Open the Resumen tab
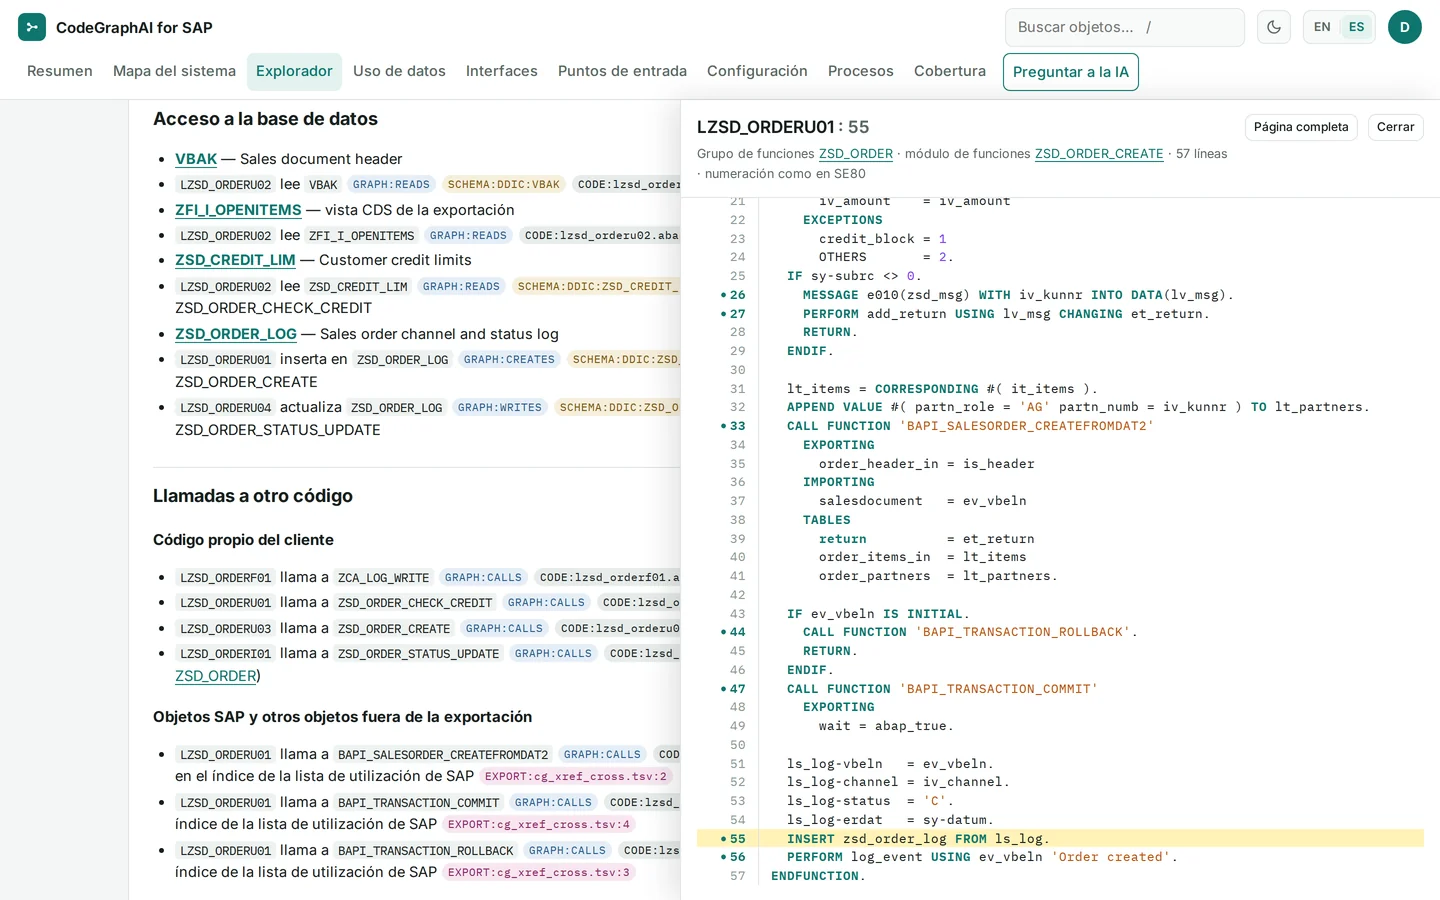This screenshot has height=900, width=1440. (60, 71)
